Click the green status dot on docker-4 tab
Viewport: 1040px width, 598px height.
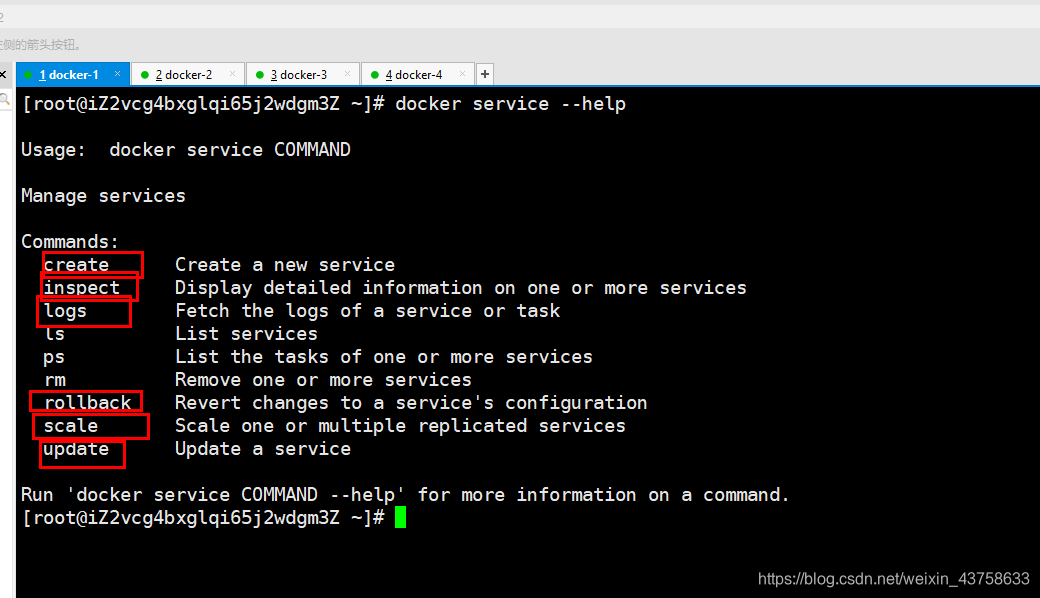click(x=375, y=75)
